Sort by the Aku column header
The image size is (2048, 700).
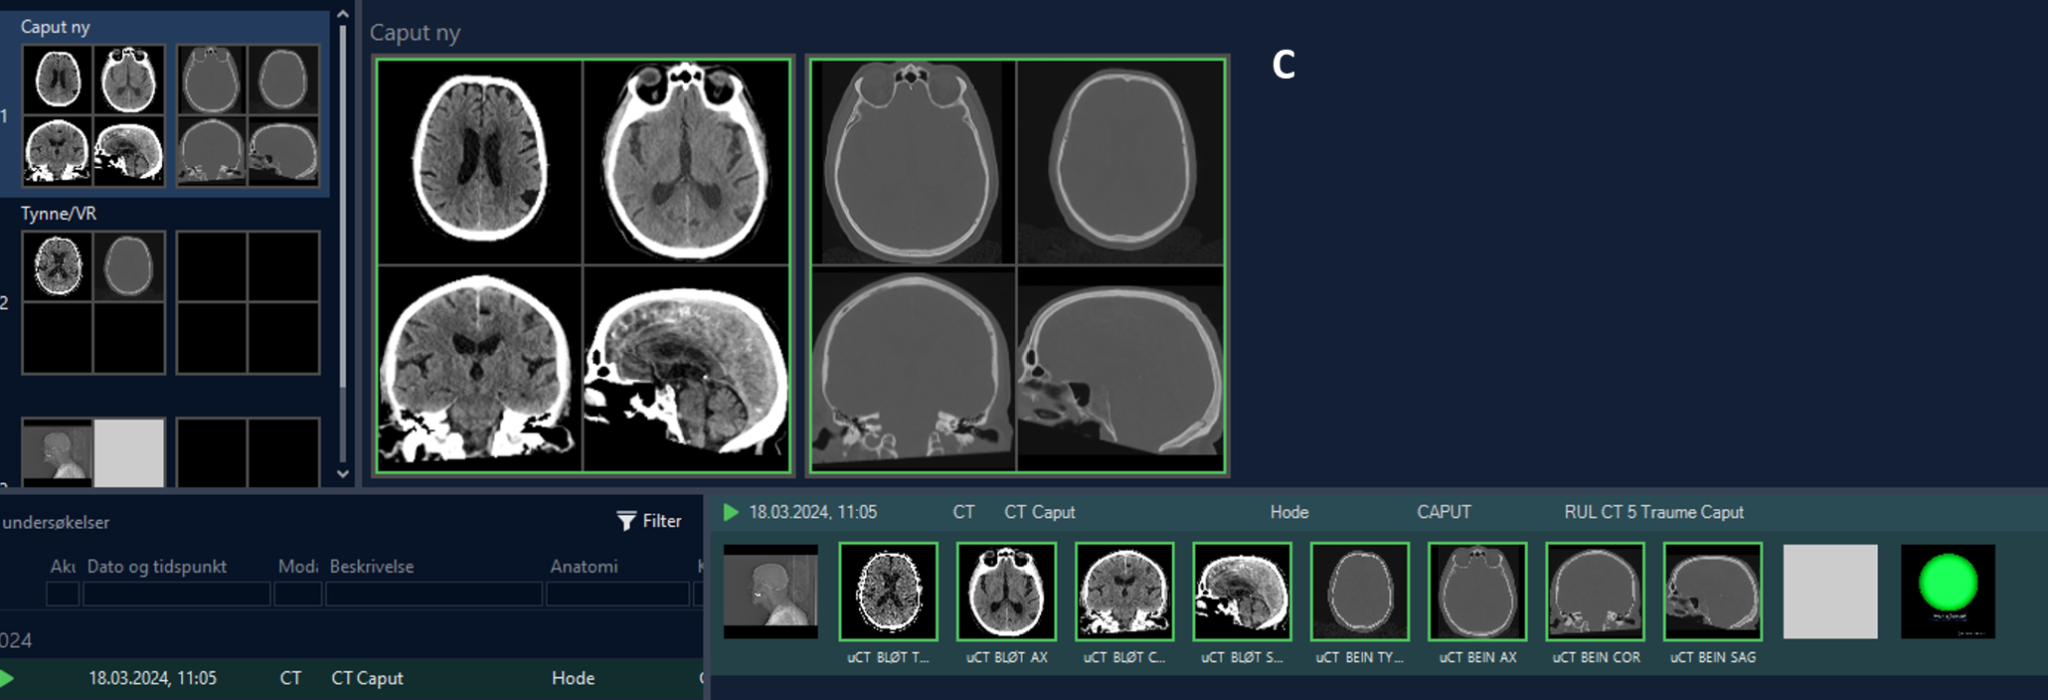[62, 566]
